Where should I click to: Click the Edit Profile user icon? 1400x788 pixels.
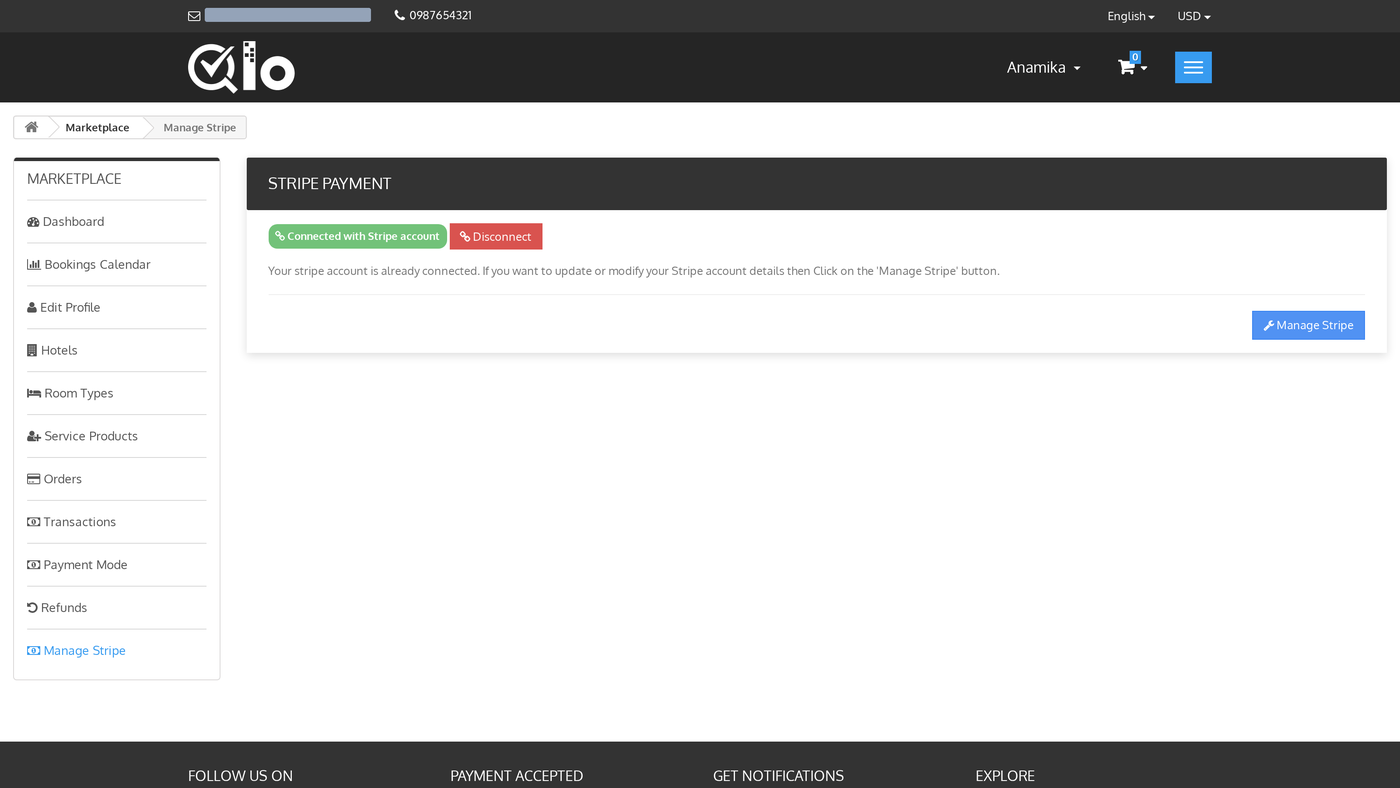coord(32,308)
